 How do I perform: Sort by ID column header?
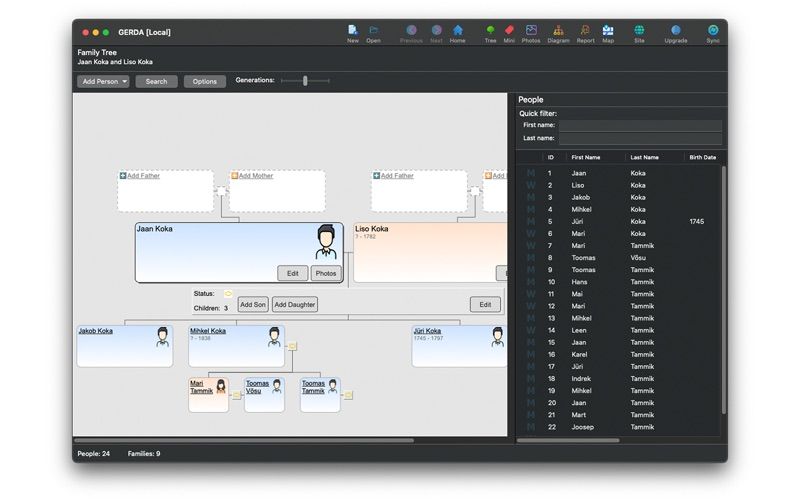(550, 158)
